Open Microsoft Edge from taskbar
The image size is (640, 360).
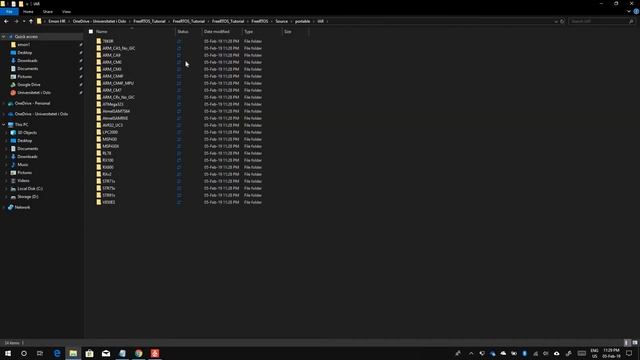57,353
